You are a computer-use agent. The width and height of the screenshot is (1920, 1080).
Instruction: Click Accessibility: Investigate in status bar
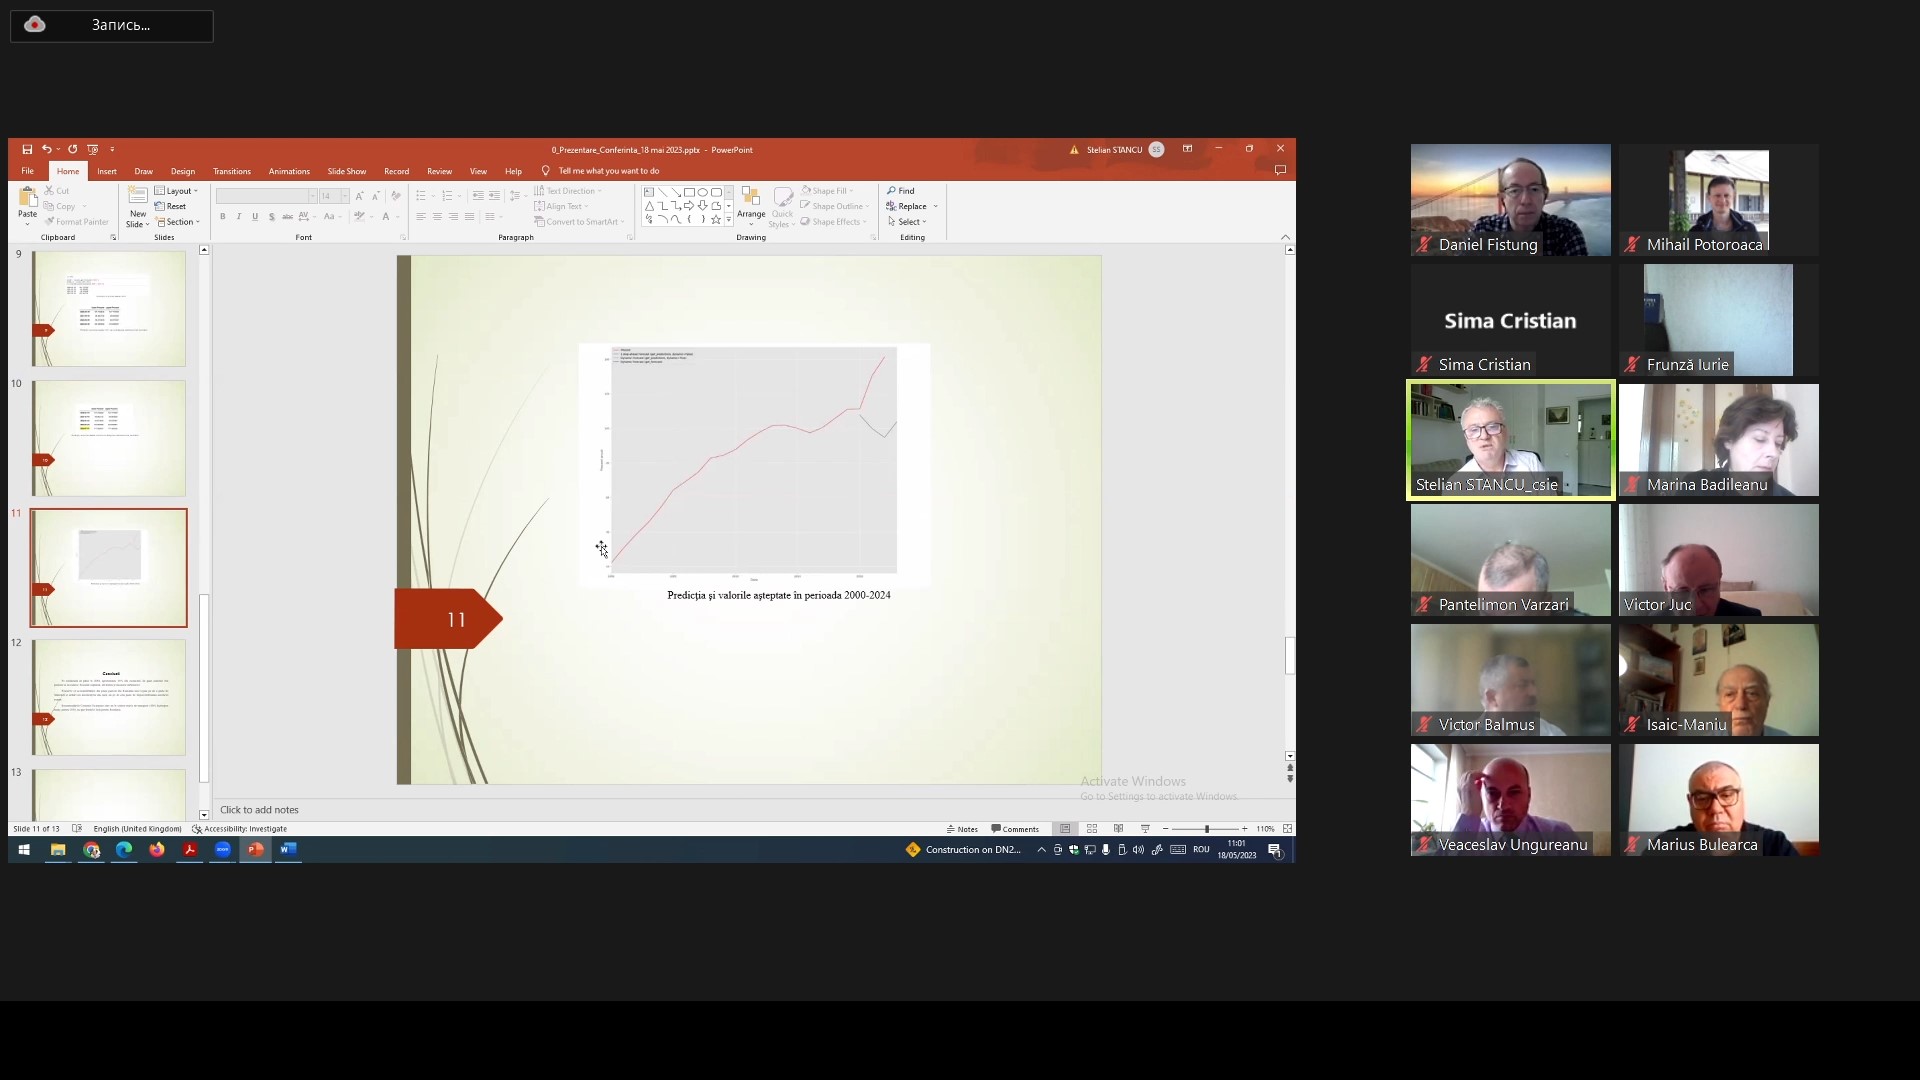239,829
